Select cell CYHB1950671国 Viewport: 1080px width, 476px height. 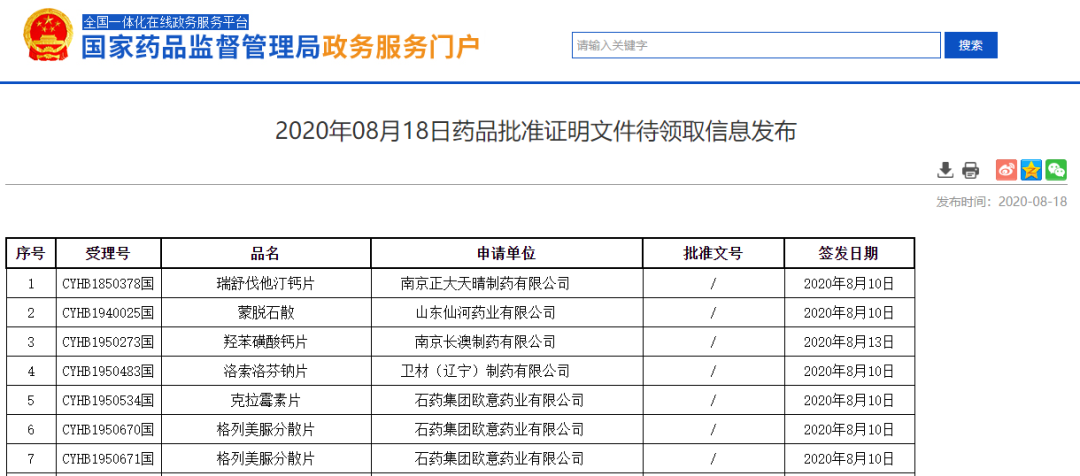[109, 458]
